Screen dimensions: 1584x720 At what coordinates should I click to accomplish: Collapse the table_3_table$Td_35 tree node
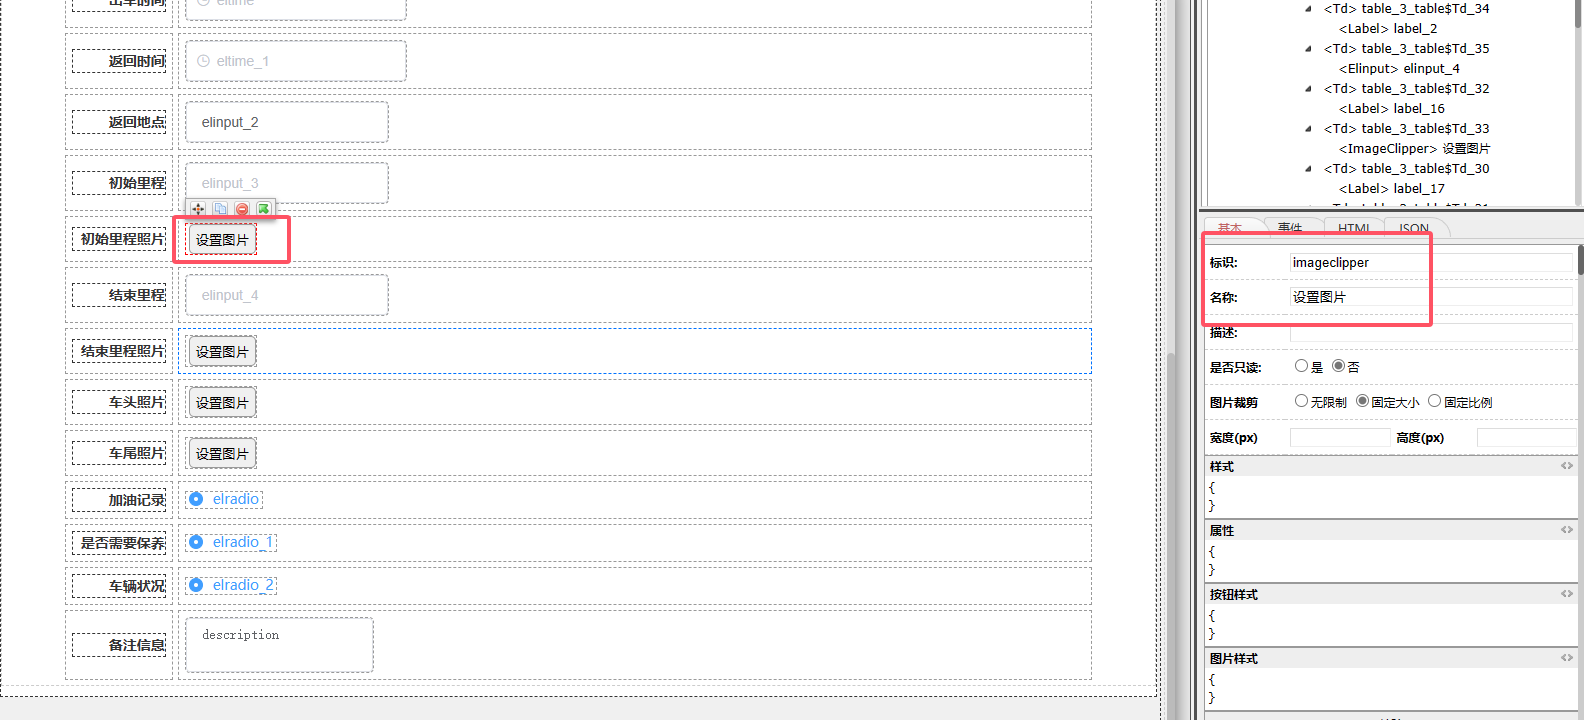coord(1308,49)
